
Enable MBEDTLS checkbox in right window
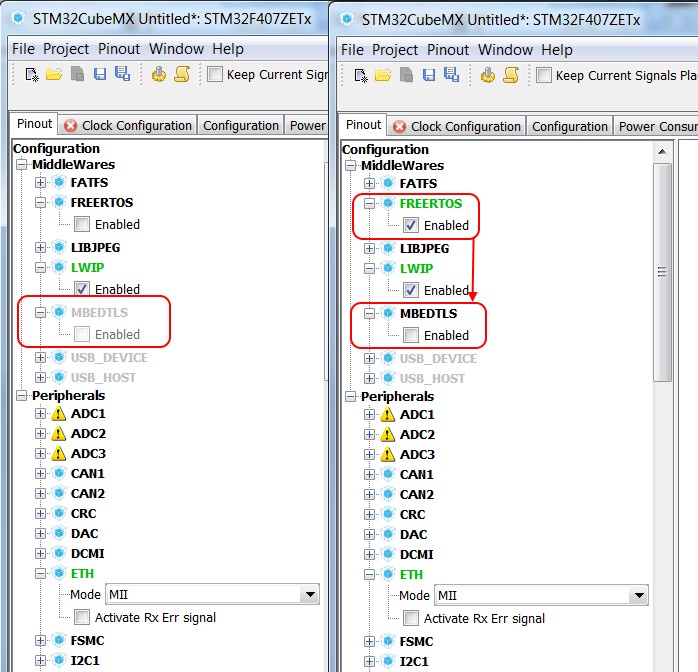[411, 335]
